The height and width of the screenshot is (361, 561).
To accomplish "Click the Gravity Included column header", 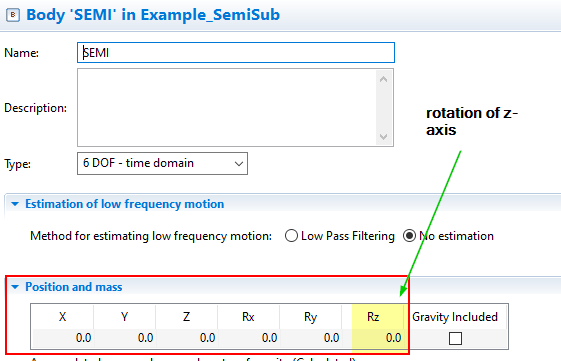I will coord(455,317).
